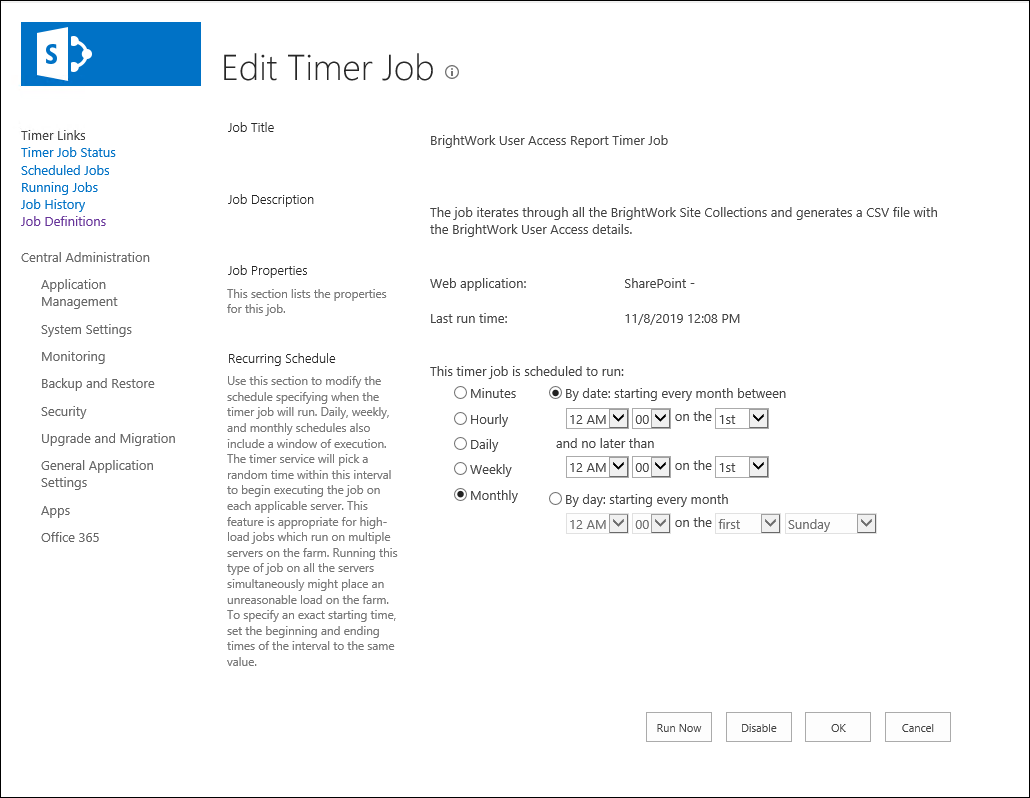The width and height of the screenshot is (1030, 798).
Task: Open the no-later-than hour dropdown
Action: tap(596, 467)
